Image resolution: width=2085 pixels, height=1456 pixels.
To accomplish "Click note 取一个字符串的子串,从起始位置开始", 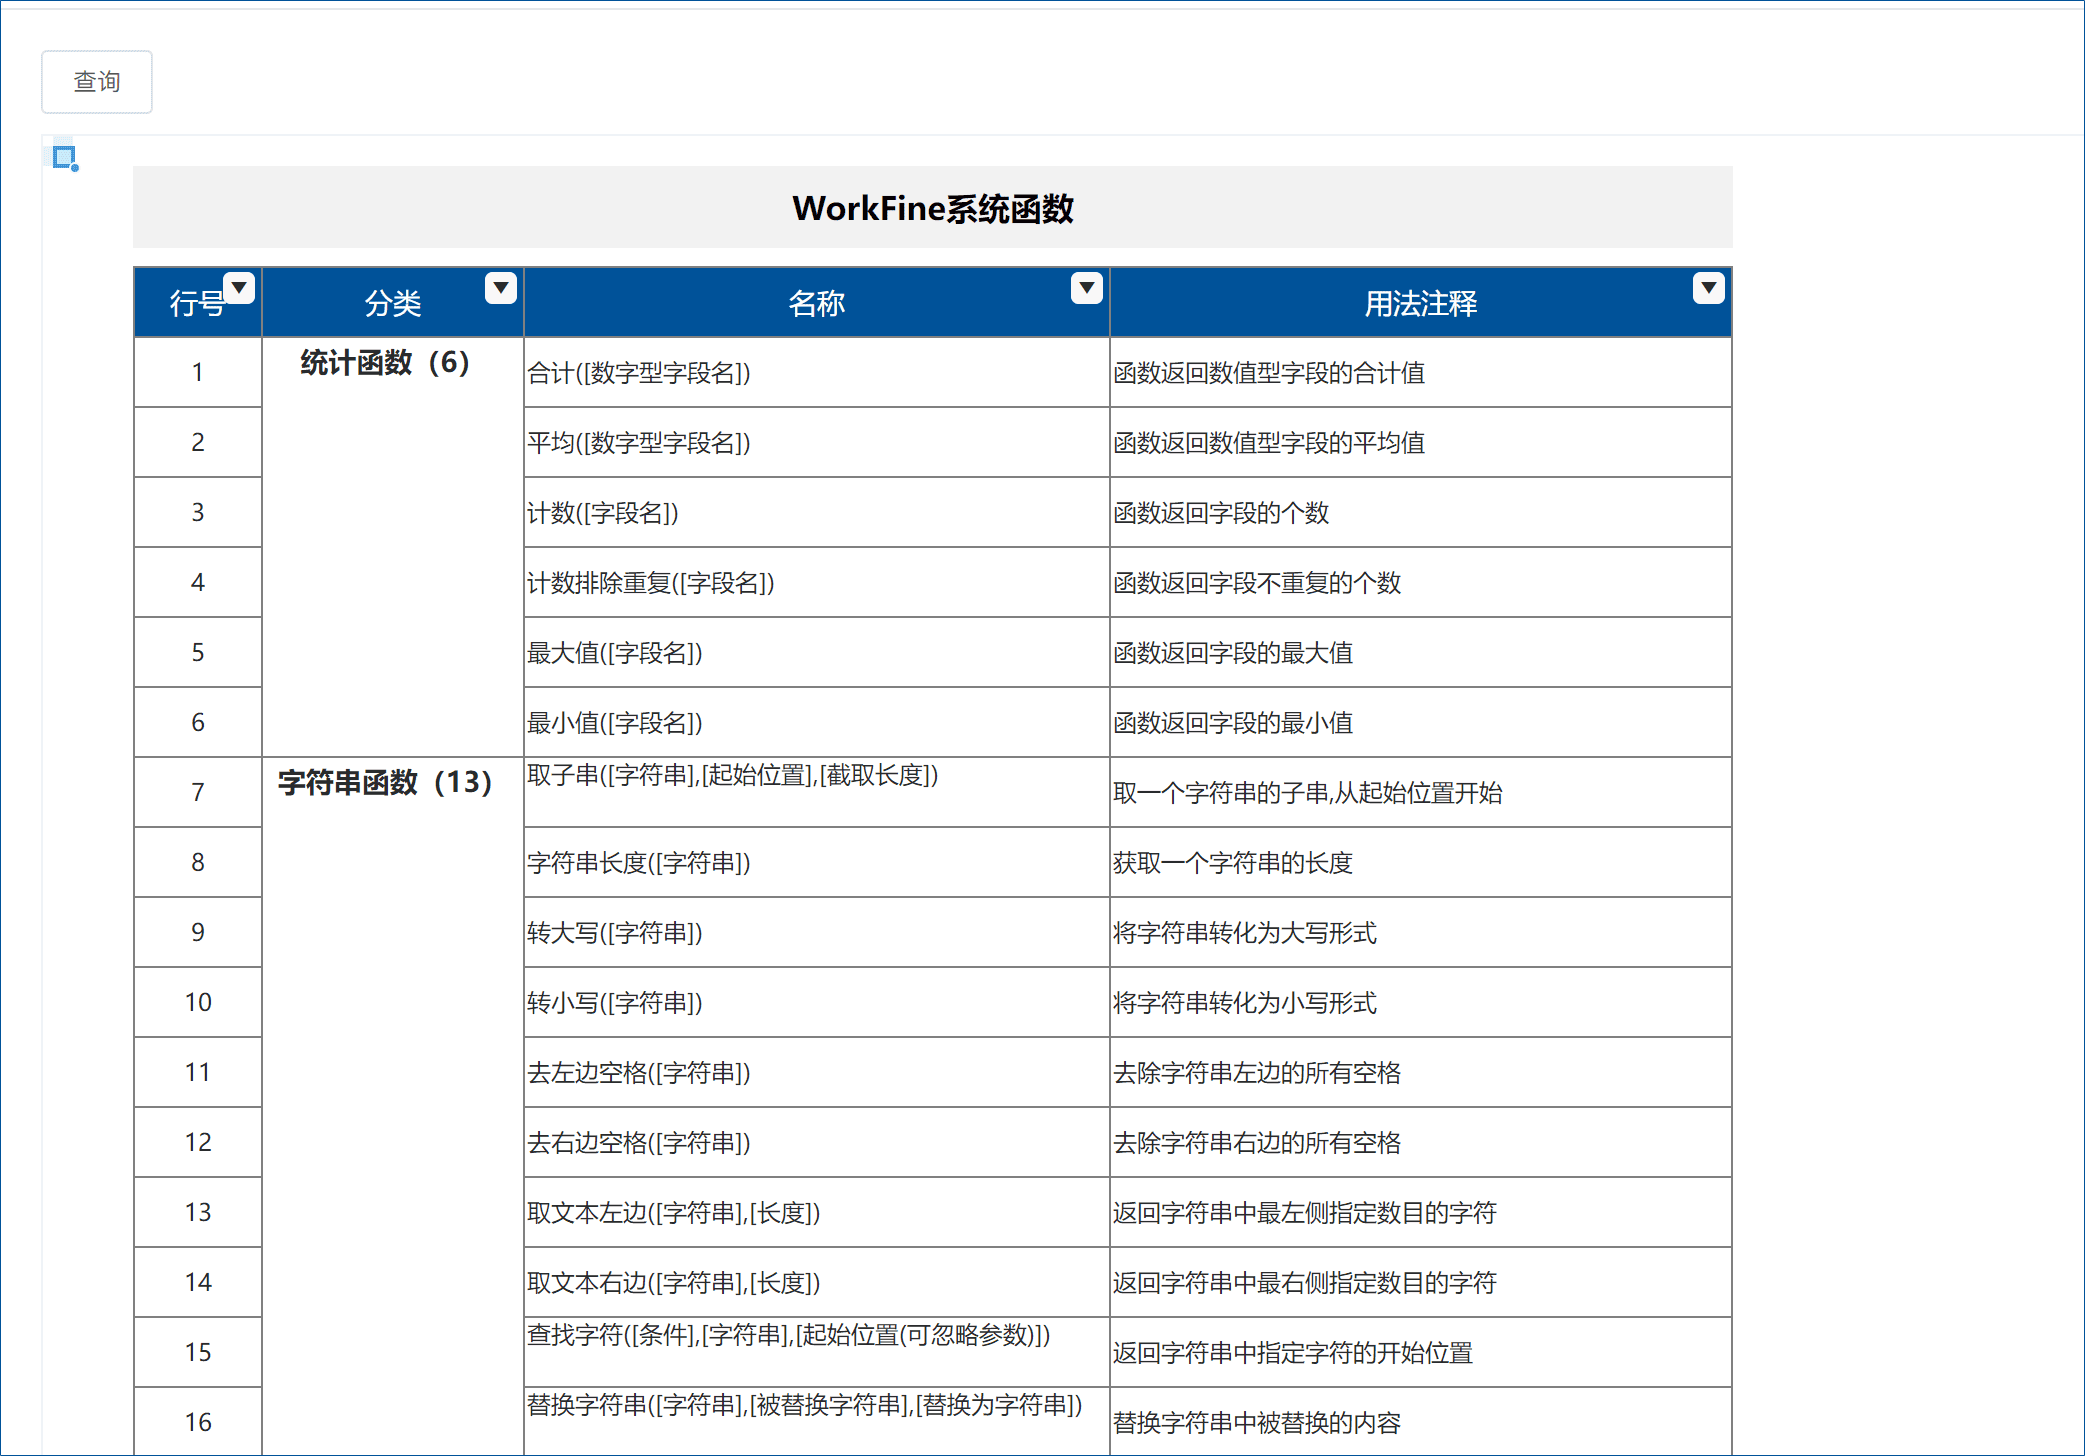I will click(x=1421, y=793).
